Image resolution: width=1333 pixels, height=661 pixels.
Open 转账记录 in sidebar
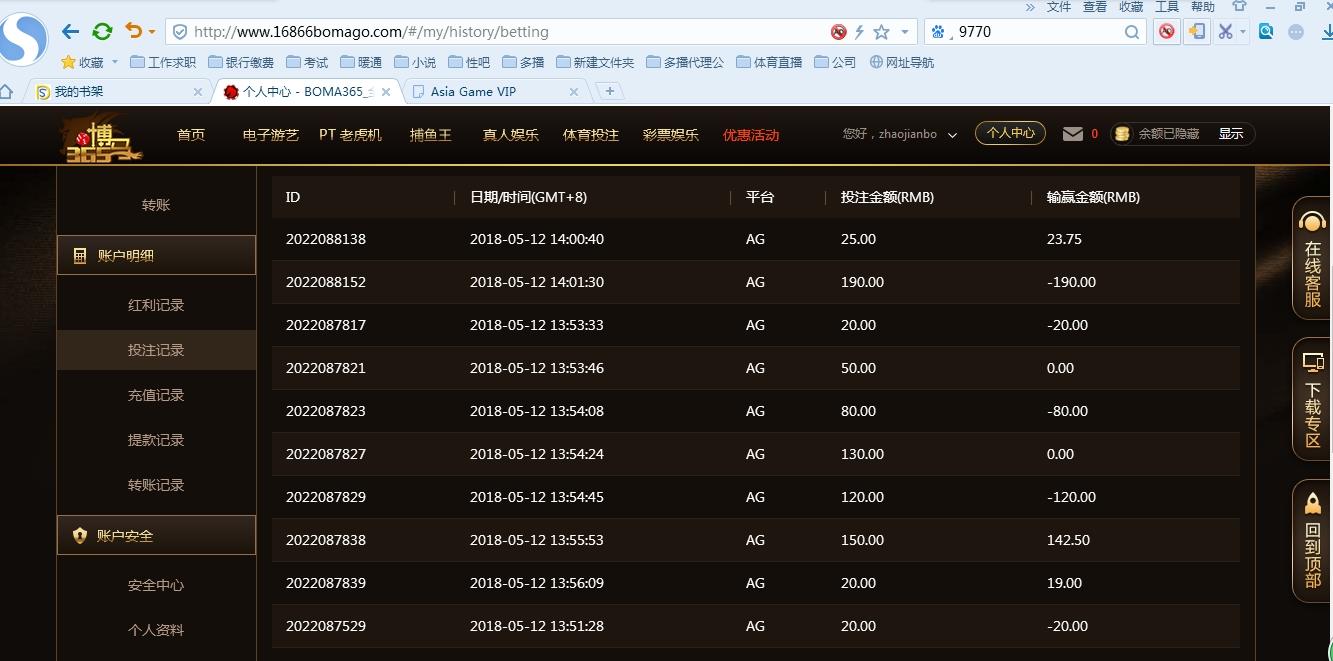[156, 485]
